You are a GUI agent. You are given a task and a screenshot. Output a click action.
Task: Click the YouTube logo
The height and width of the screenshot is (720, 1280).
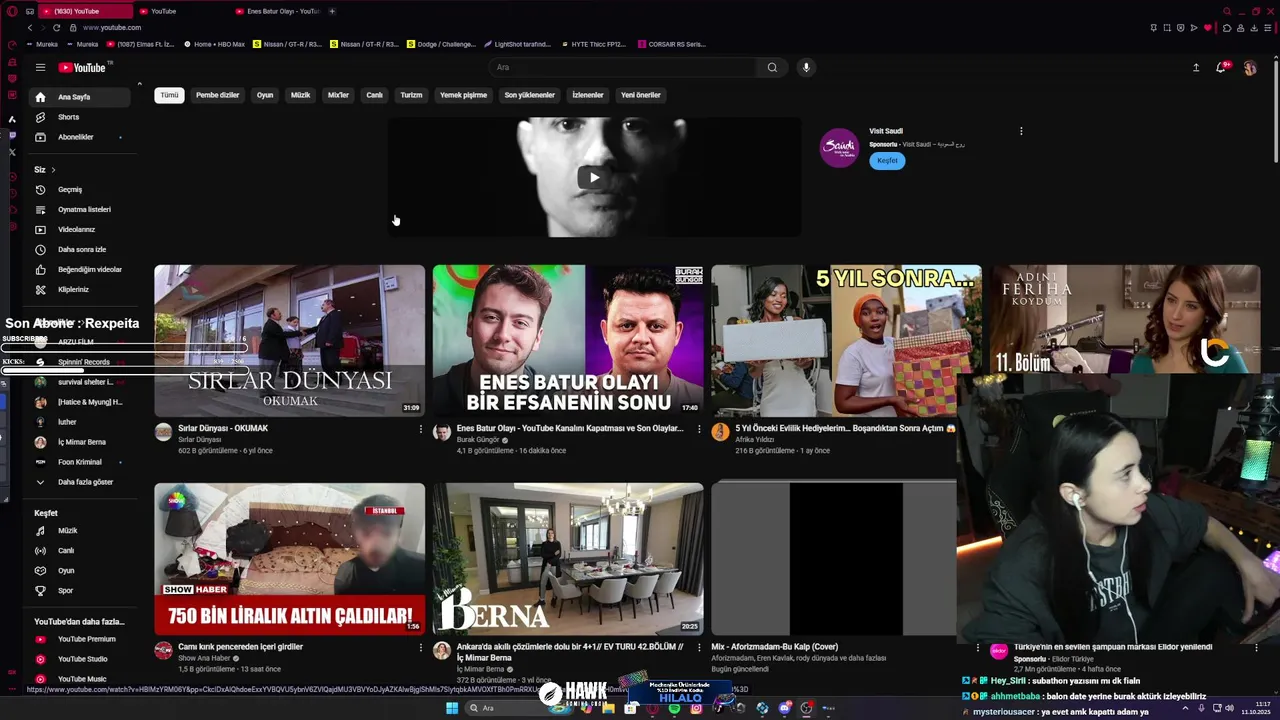[82, 68]
